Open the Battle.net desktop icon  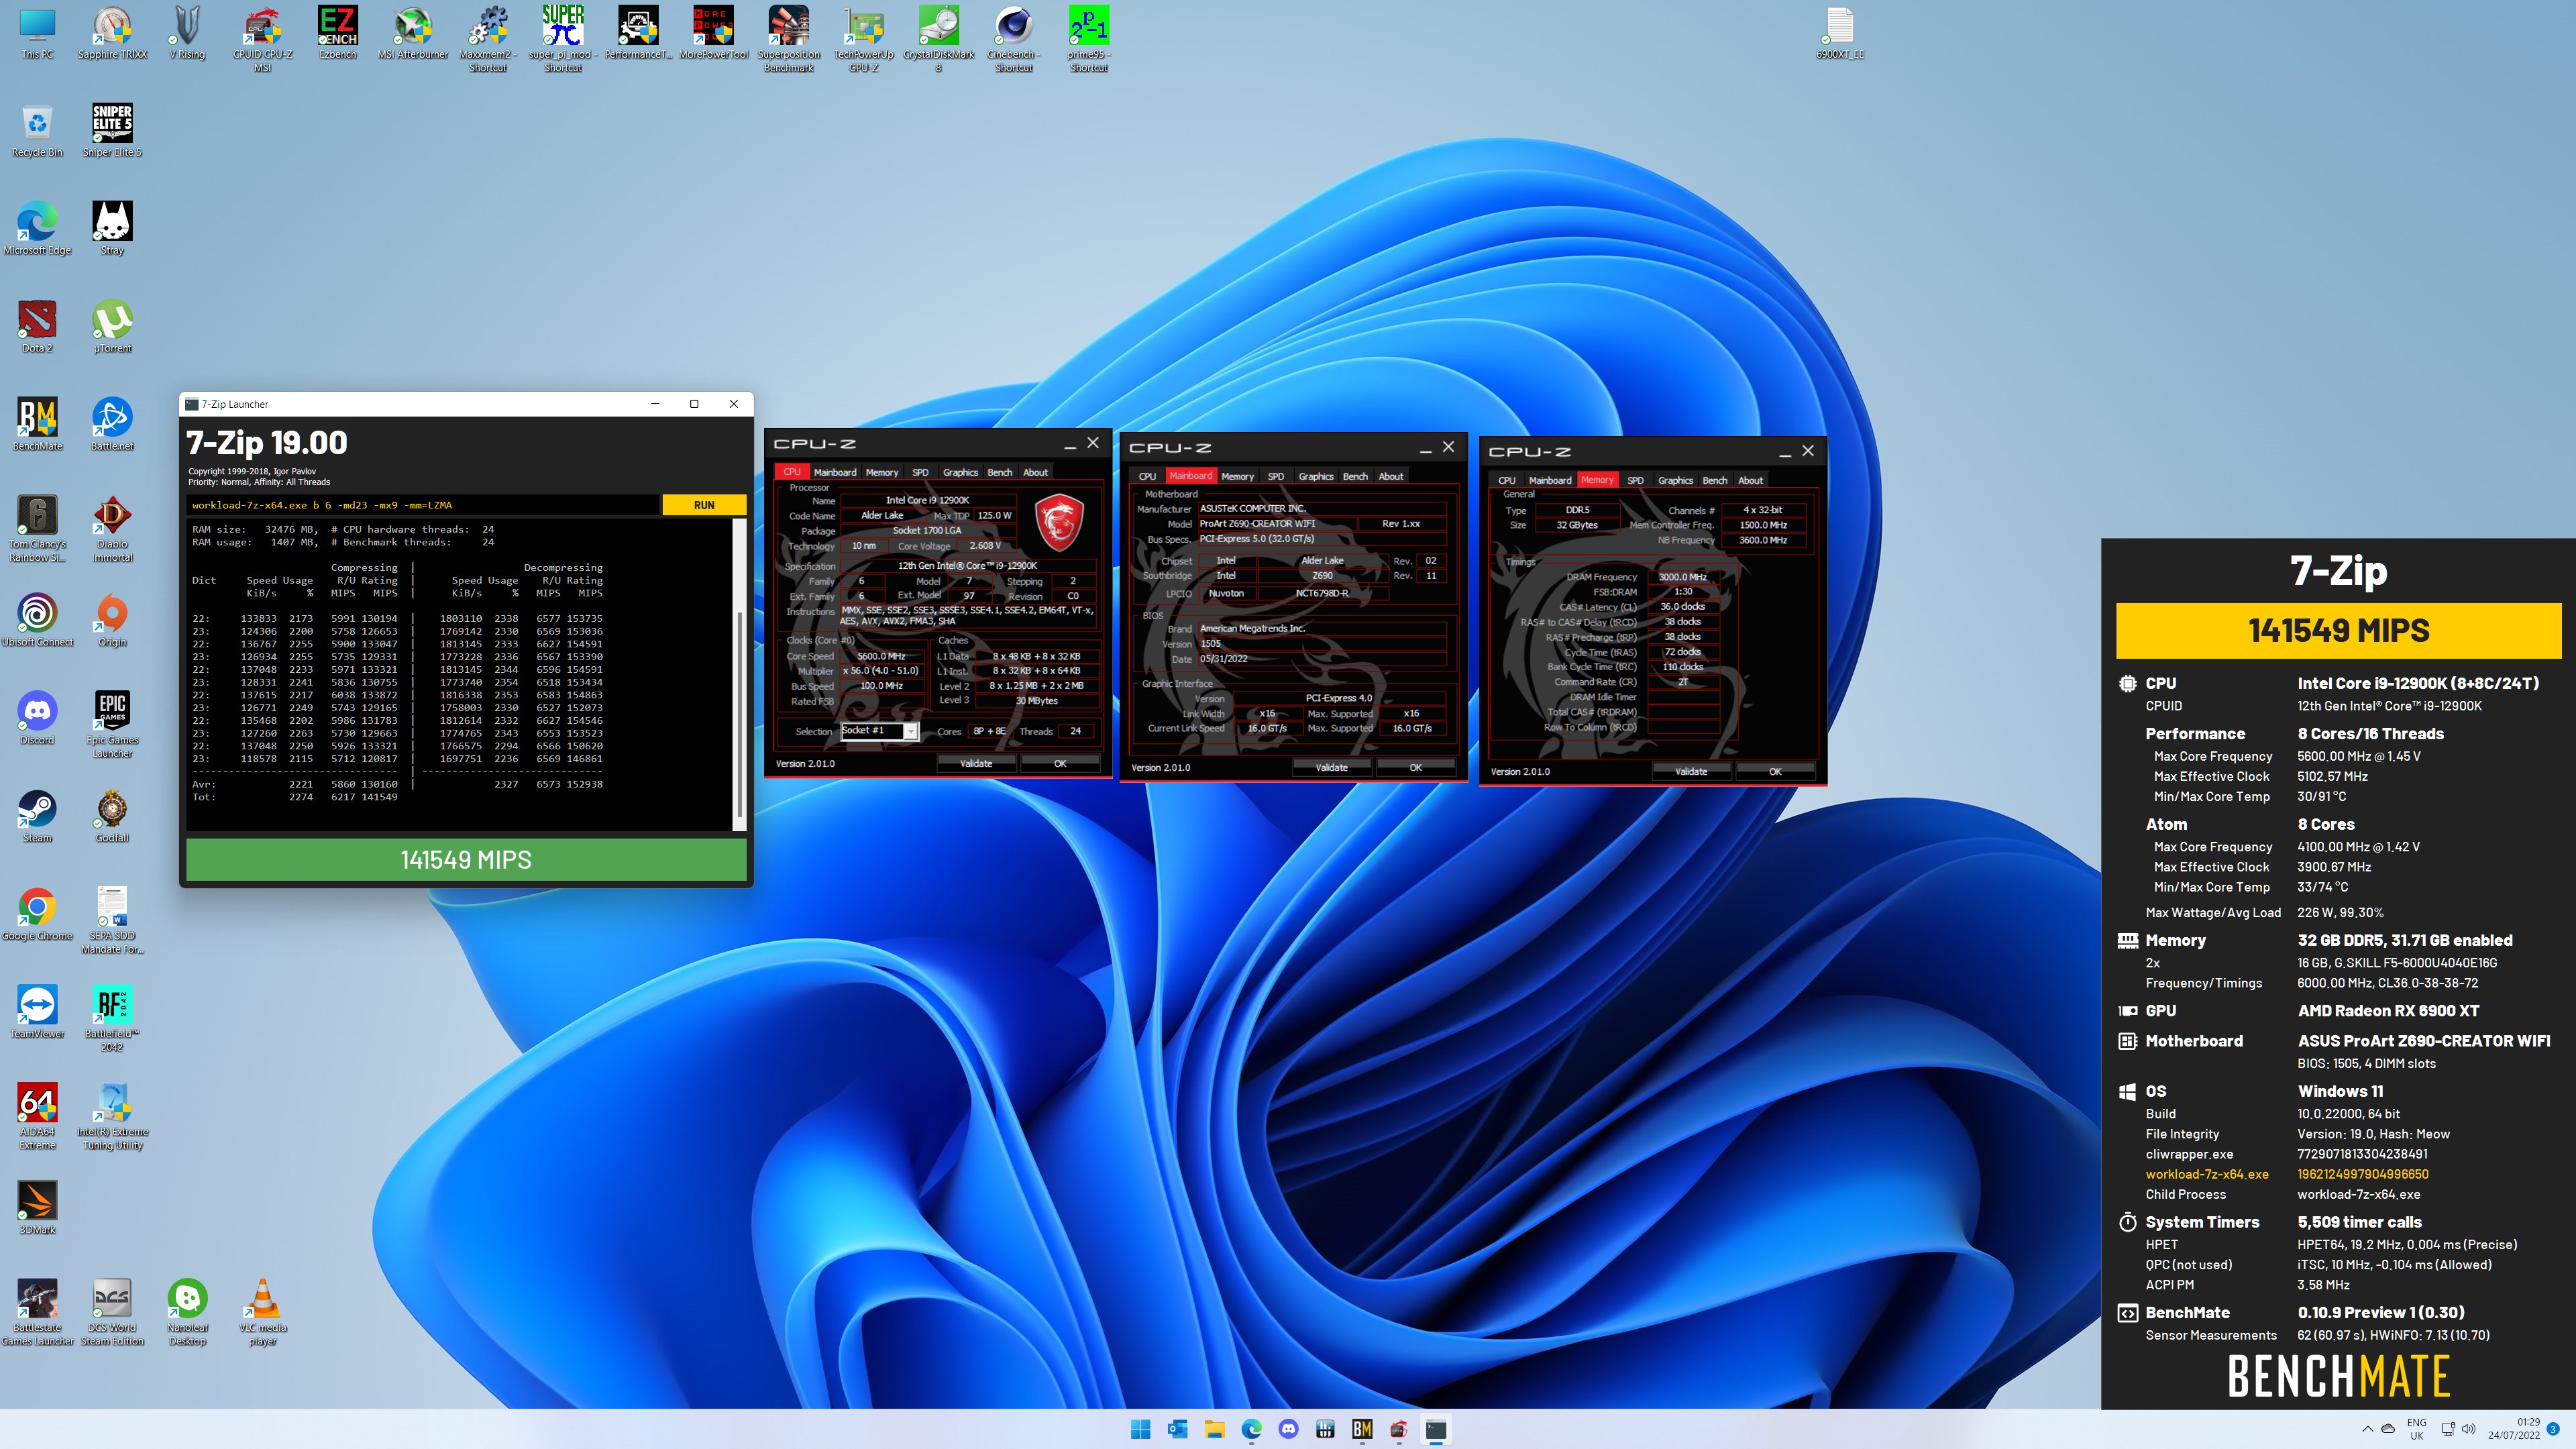[x=112, y=424]
